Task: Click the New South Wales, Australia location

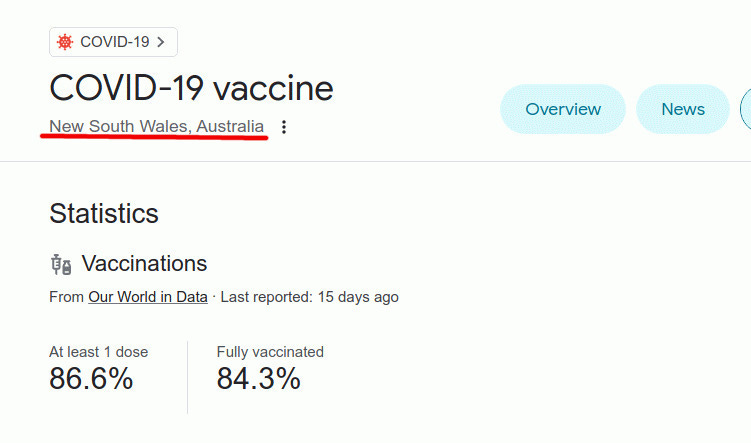Action: tap(157, 126)
